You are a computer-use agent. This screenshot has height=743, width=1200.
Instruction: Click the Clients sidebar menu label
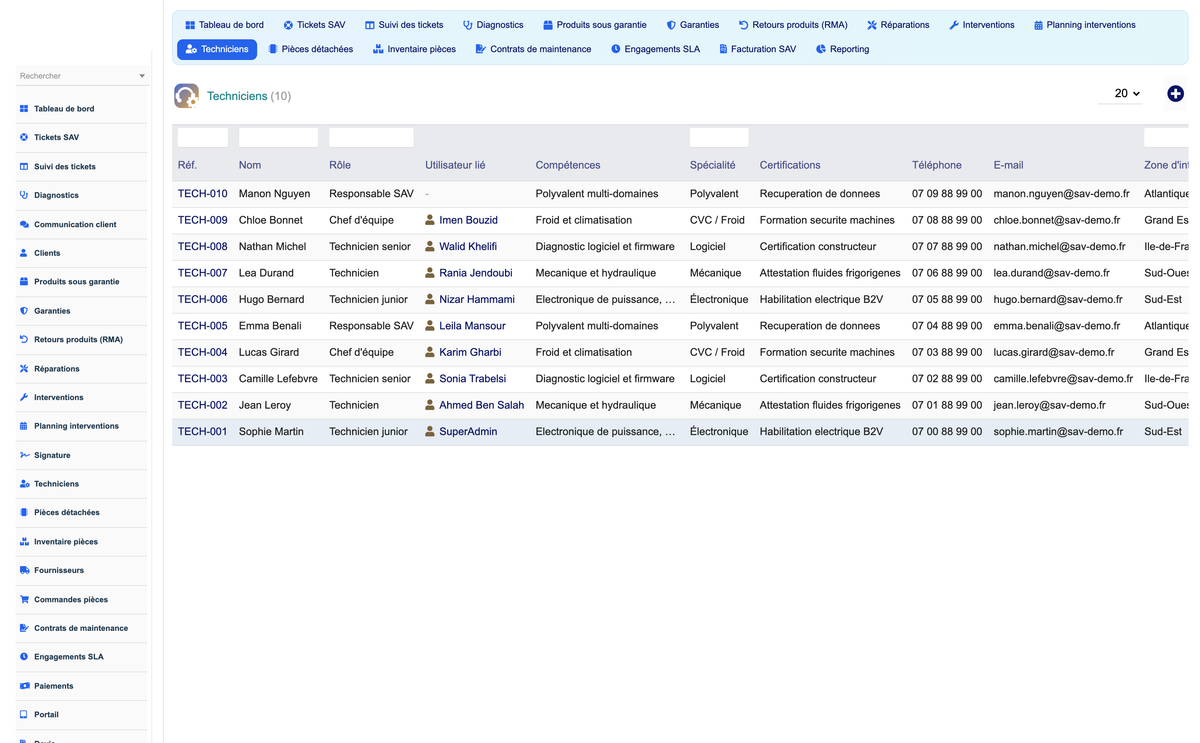click(x=47, y=253)
